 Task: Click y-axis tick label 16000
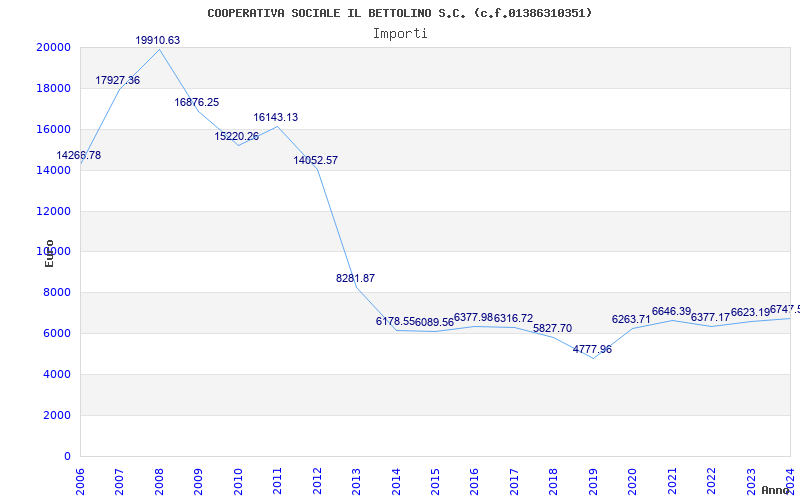pyautogui.click(x=53, y=129)
